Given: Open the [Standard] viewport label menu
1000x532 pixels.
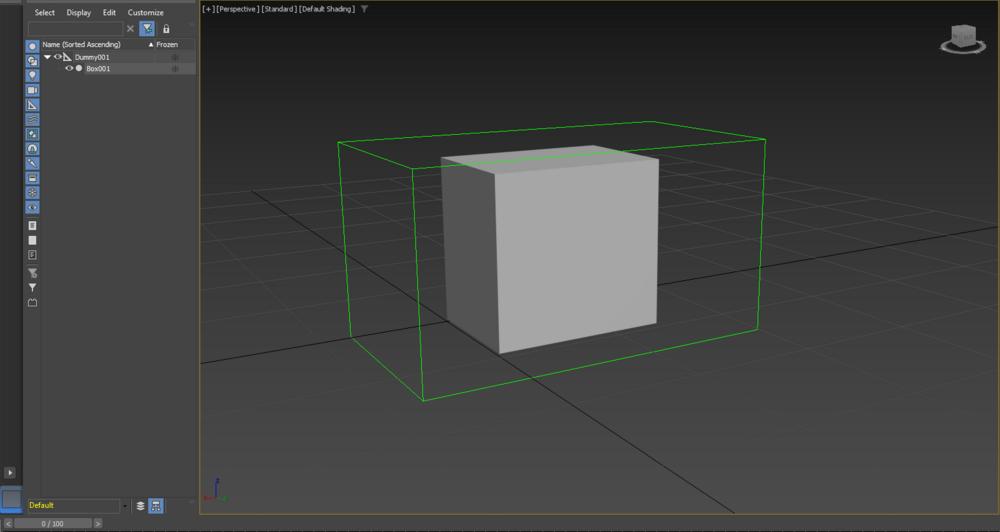Looking at the screenshot, I should coord(279,9).
